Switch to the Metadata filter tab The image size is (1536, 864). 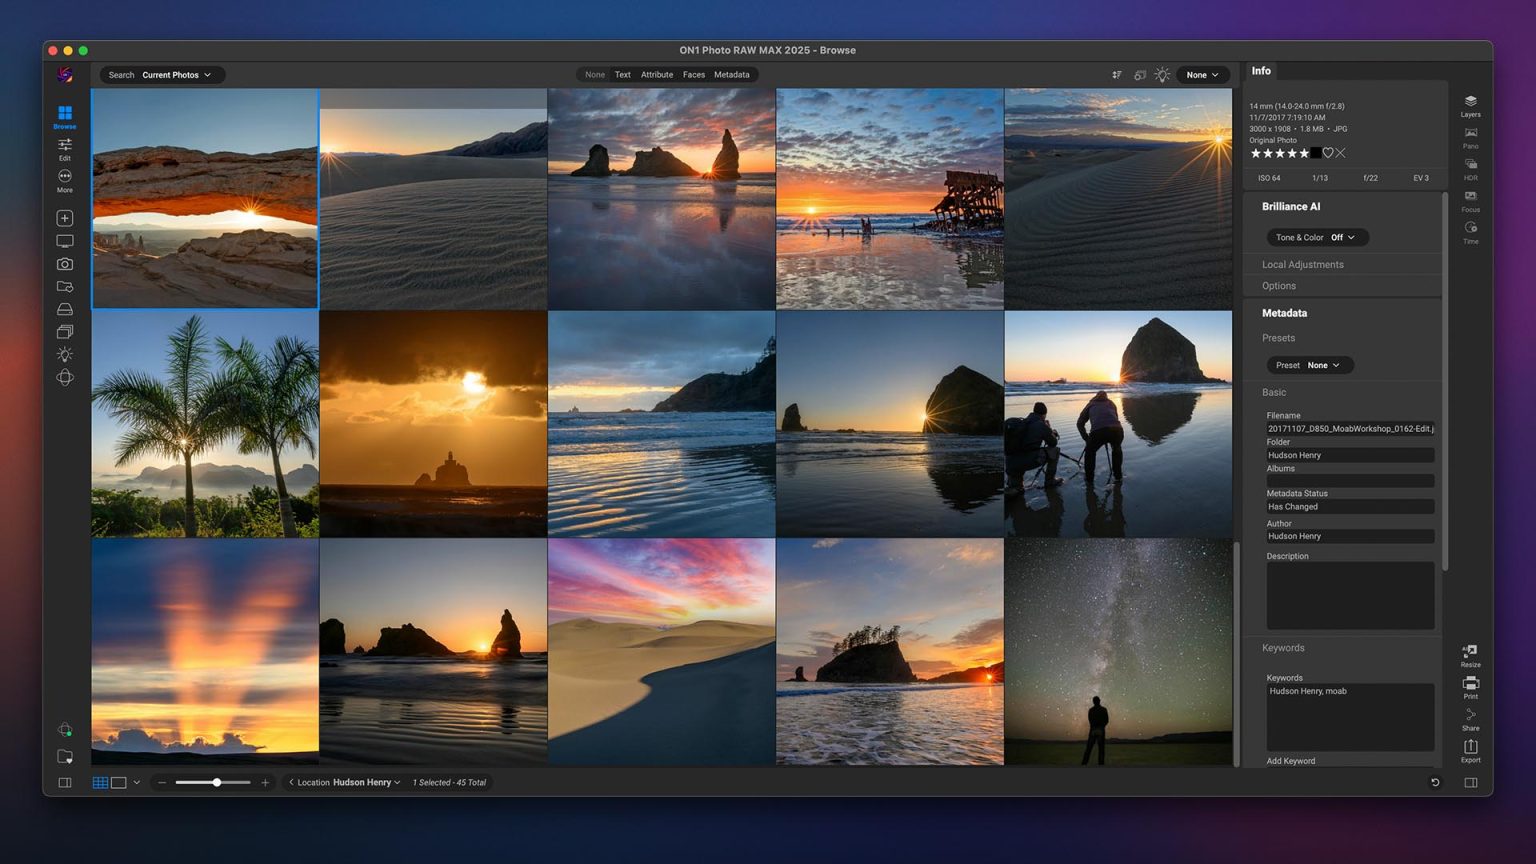tap(731, 74)
